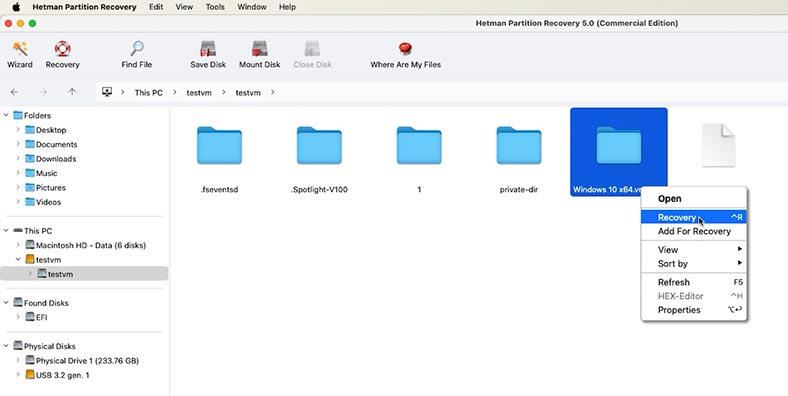Open the Find File magnifier tool

coord(137,55)
